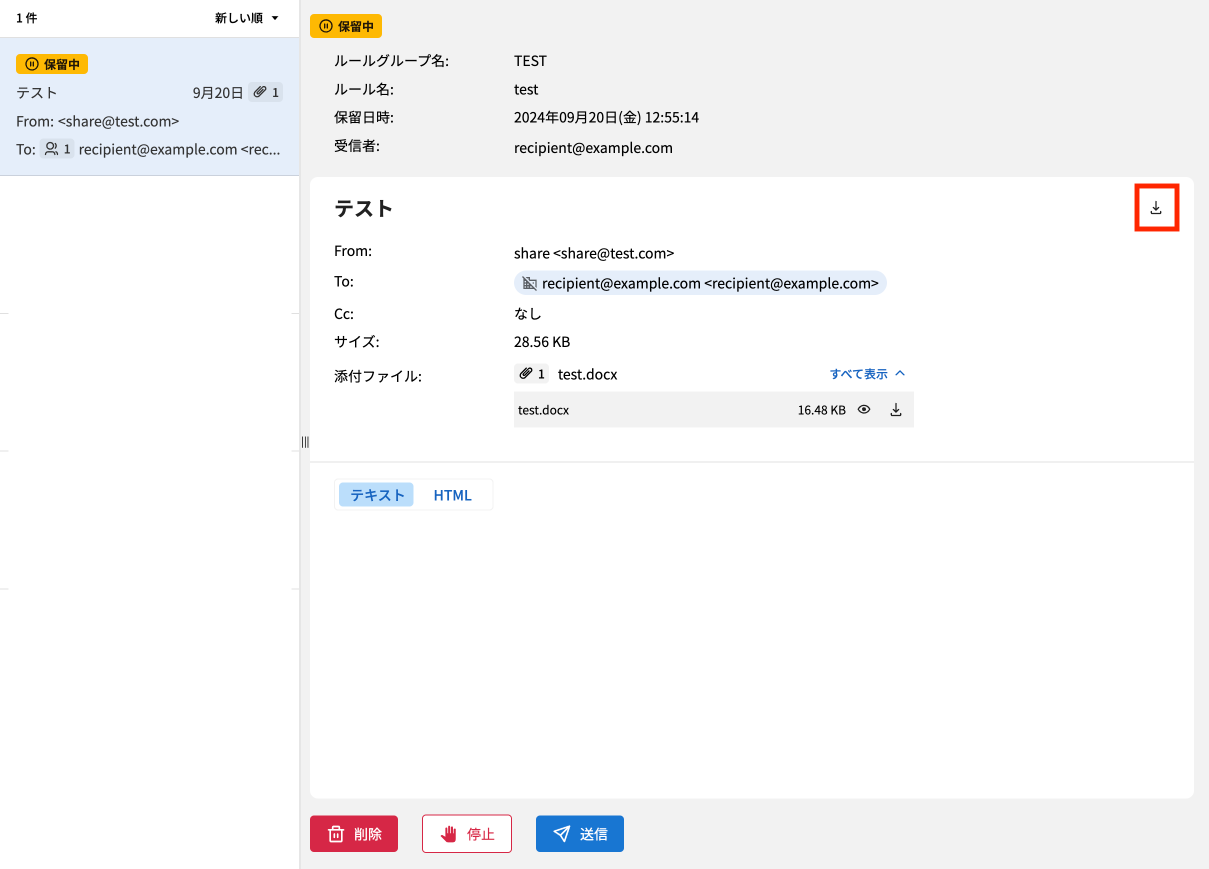Click the recipients count icon in list item
The image size is (1209, 869).
click(57, 149)
